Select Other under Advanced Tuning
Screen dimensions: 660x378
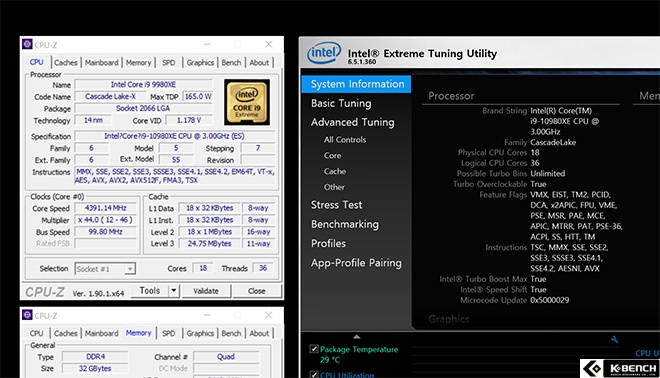coord(334,187)
